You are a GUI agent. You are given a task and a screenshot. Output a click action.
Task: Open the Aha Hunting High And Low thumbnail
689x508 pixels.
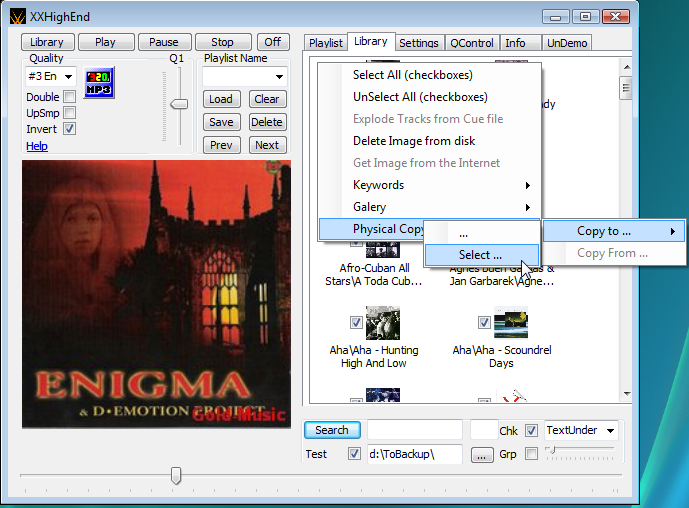(x=383, y=323)
